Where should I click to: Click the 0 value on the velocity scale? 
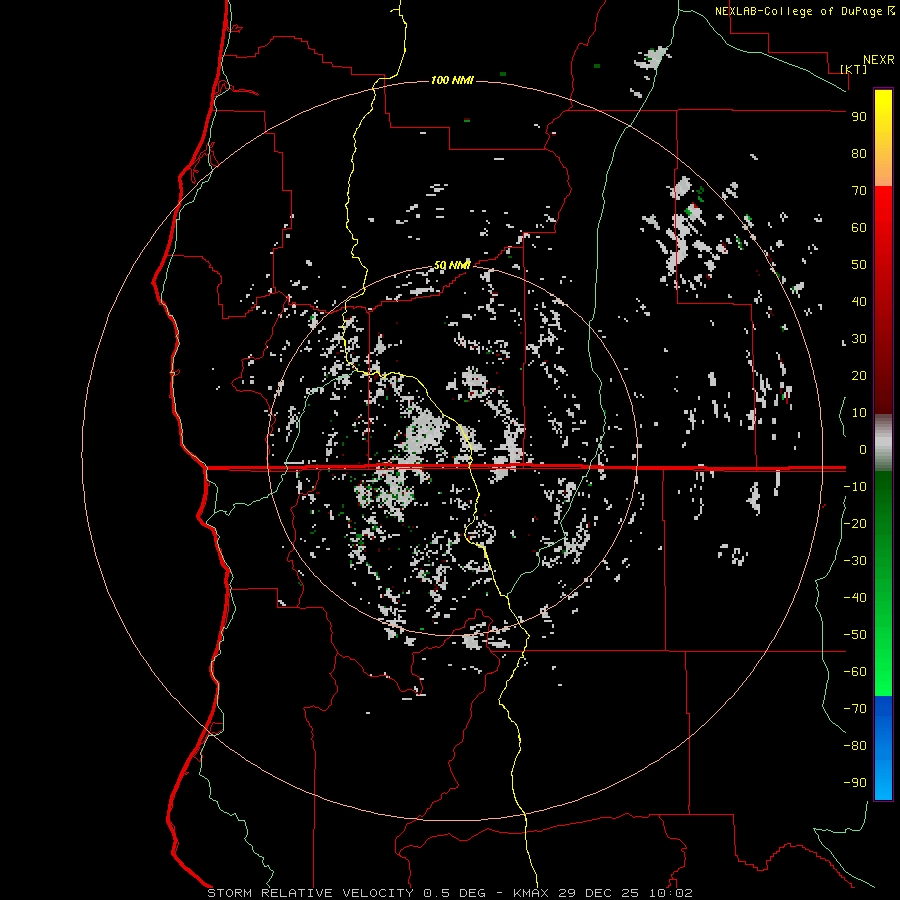pos(863,449)
